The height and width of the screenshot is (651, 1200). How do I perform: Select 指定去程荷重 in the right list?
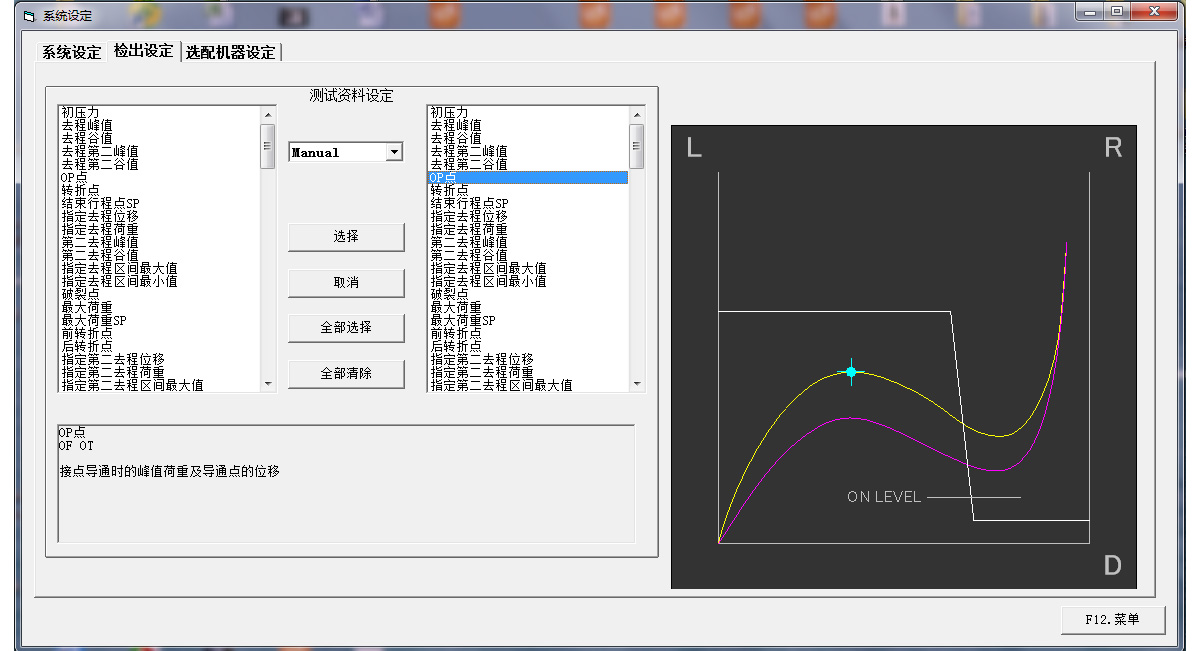[x=528, y=229]
